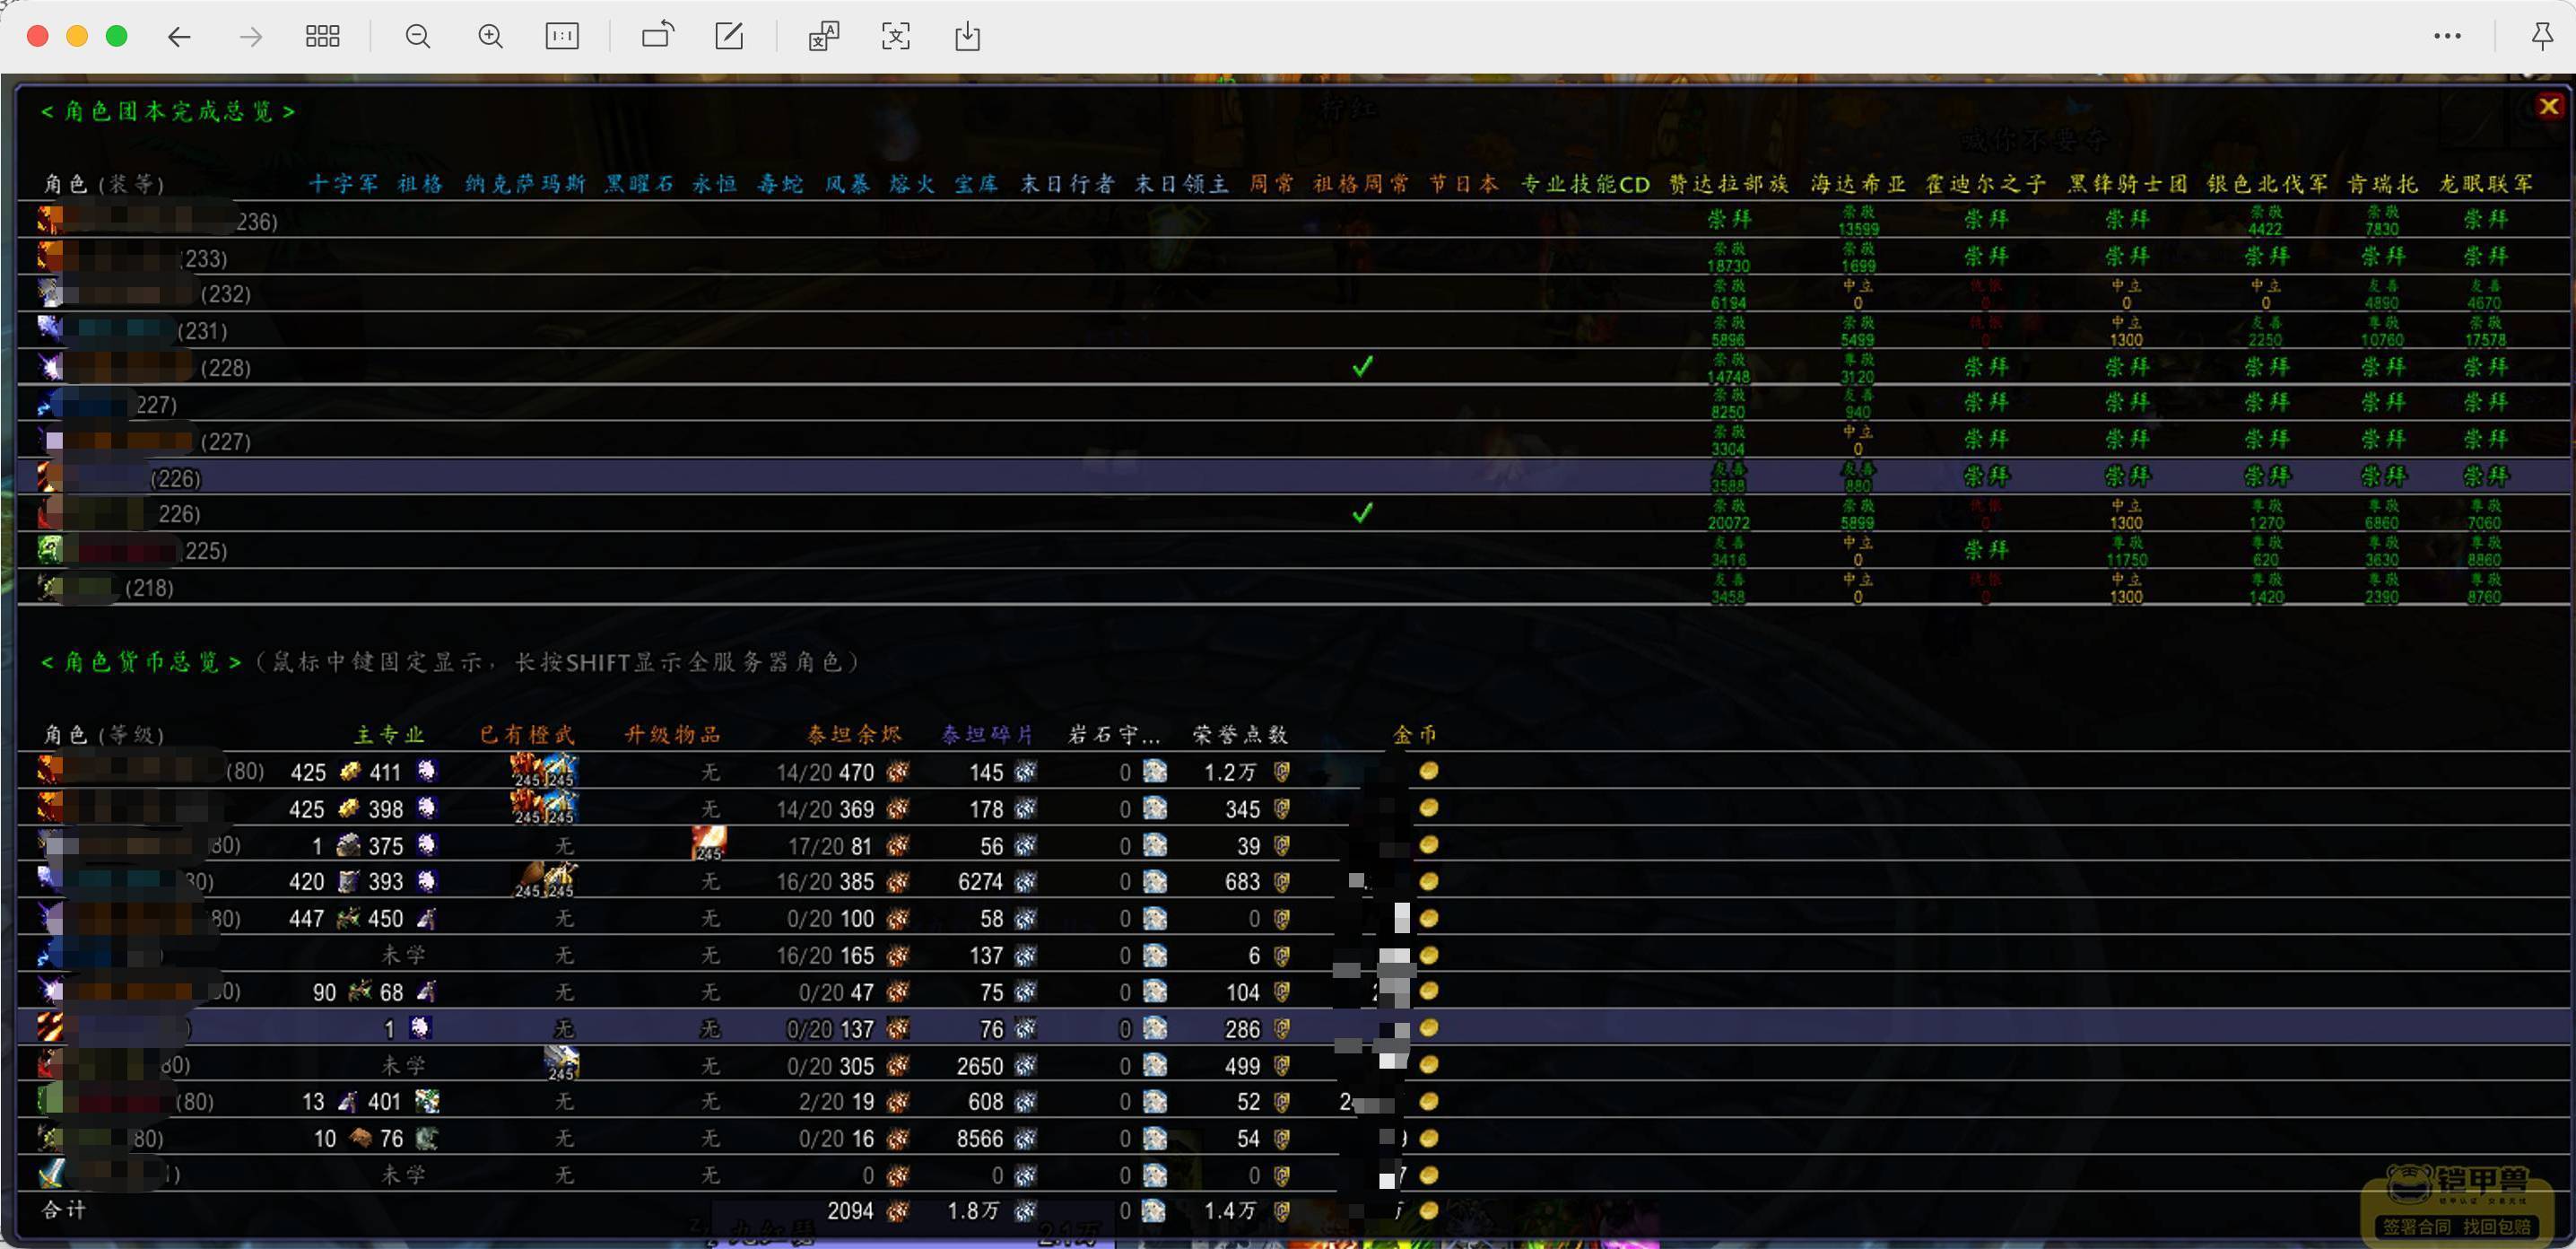The height and width of the screenshot is (1249, 2576).
Task: Click green checkmark in the 226) row
Action: [1362, 513]
